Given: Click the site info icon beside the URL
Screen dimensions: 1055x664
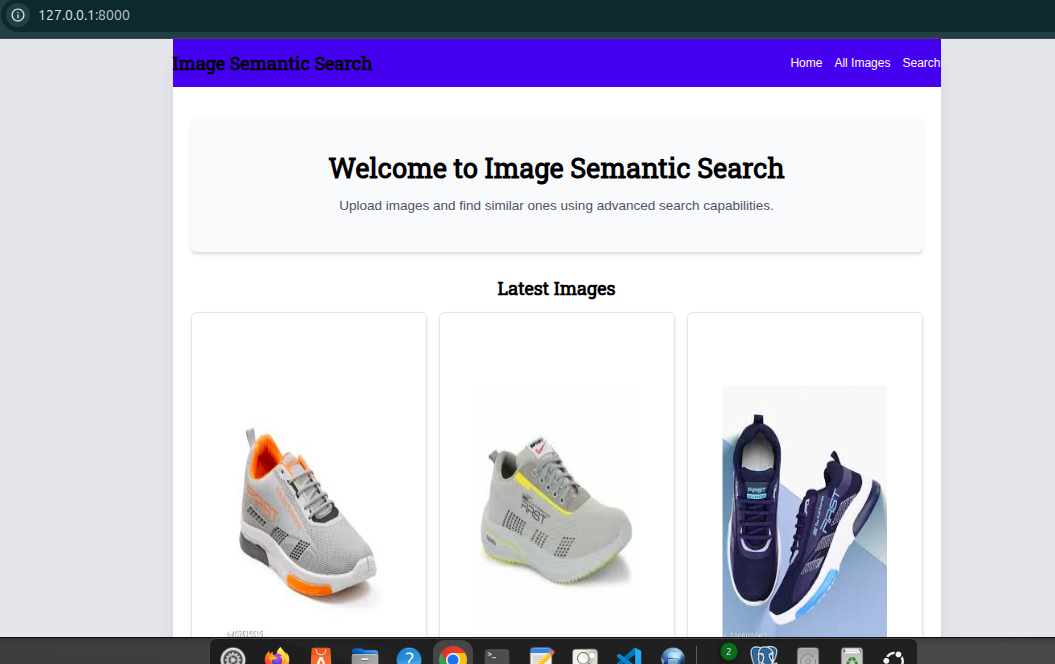Looking at the screenshot, I should coord(17,16).
